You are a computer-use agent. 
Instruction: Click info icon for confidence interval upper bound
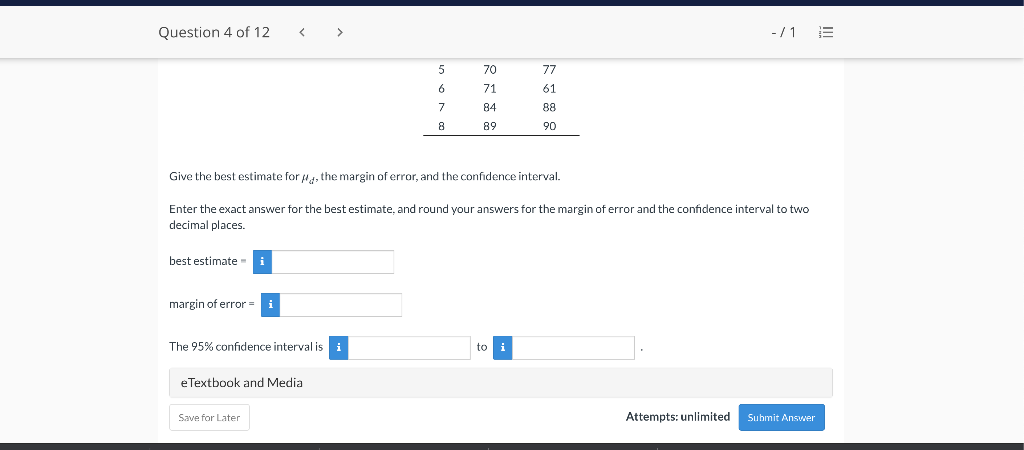point(502,348)
